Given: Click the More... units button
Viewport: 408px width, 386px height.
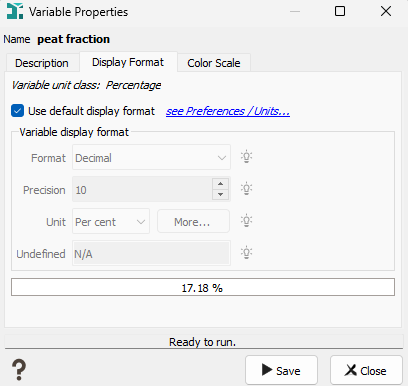Looking at the screenshot, I should [x=193, y=222].
